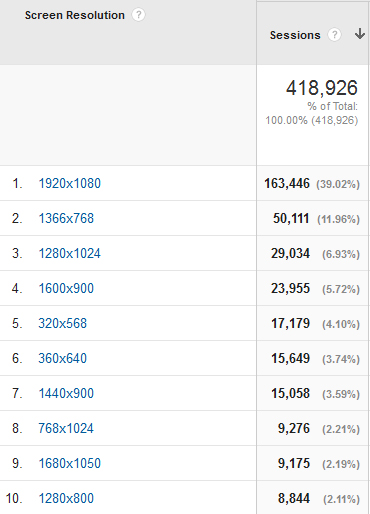Open the 1440x900 resolution link

(66, 393)
